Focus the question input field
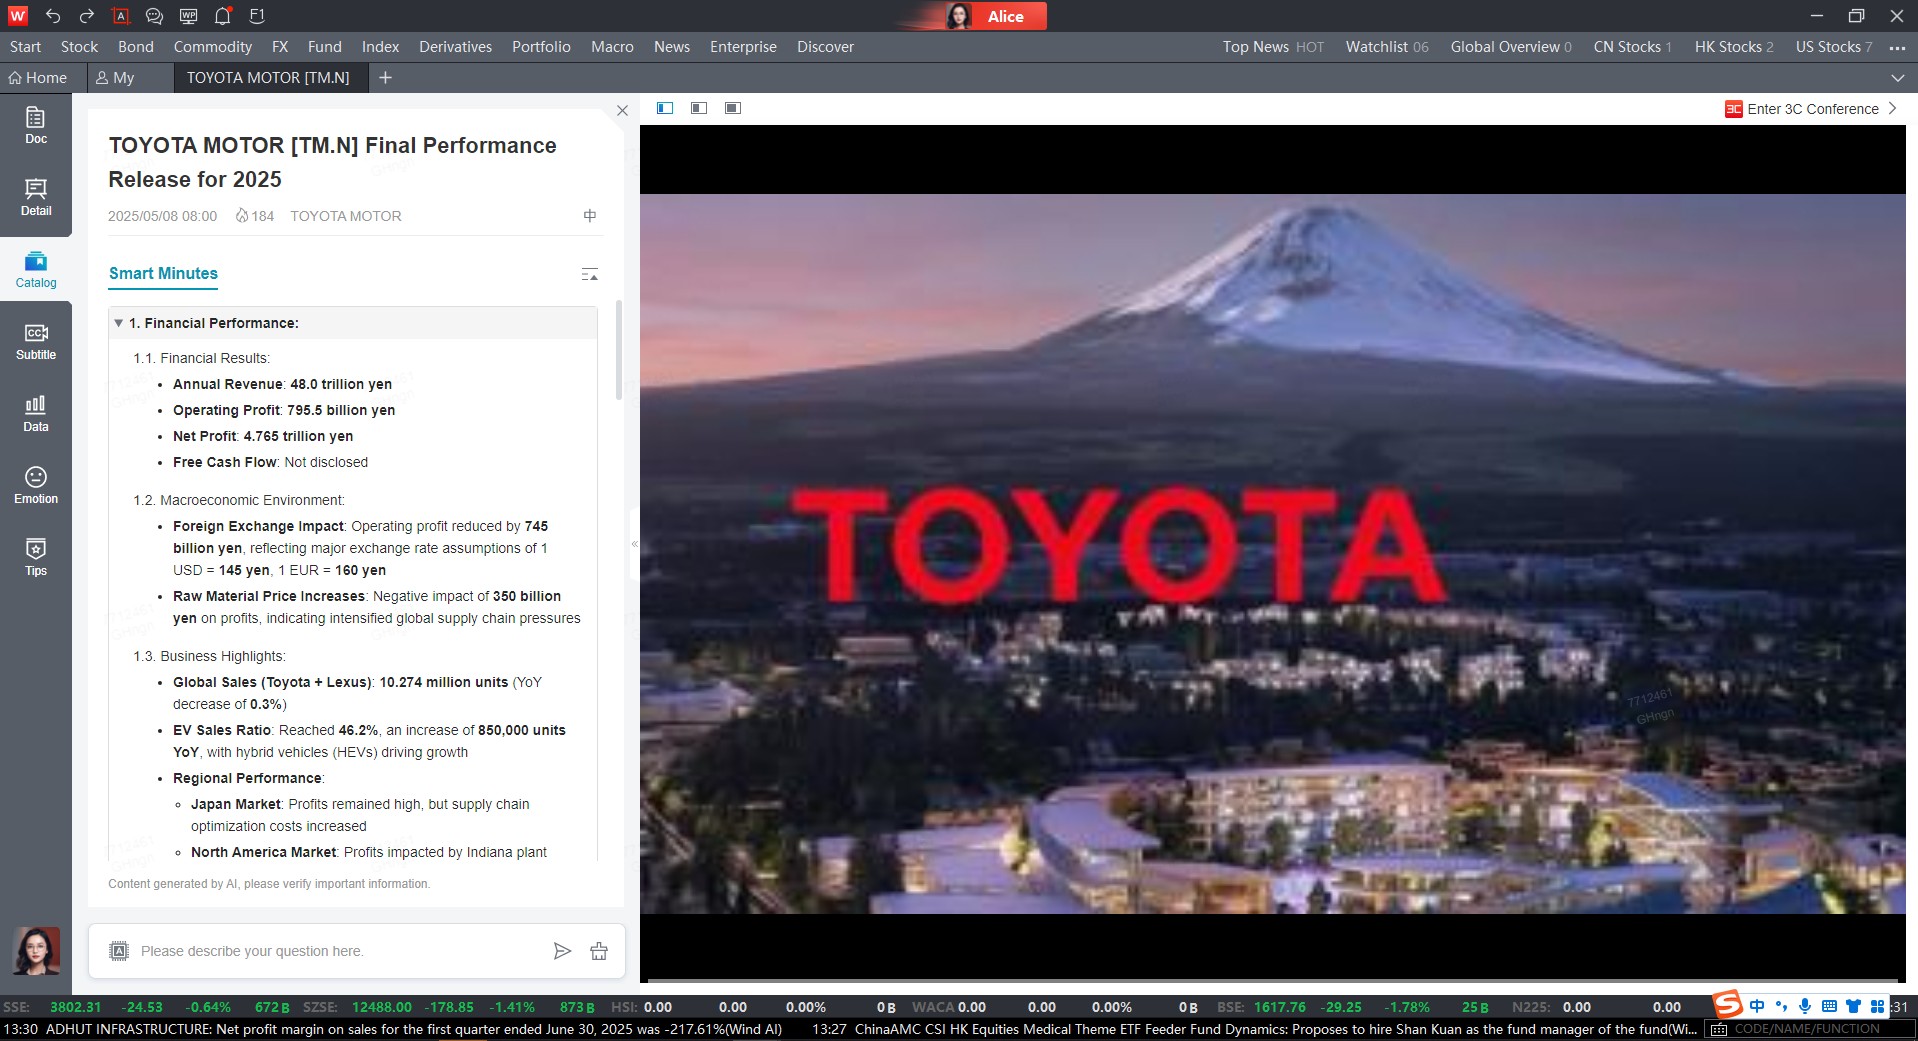Image resolution: width=1918 pixels, height=1041 pixels. click(x=340, y=951)
